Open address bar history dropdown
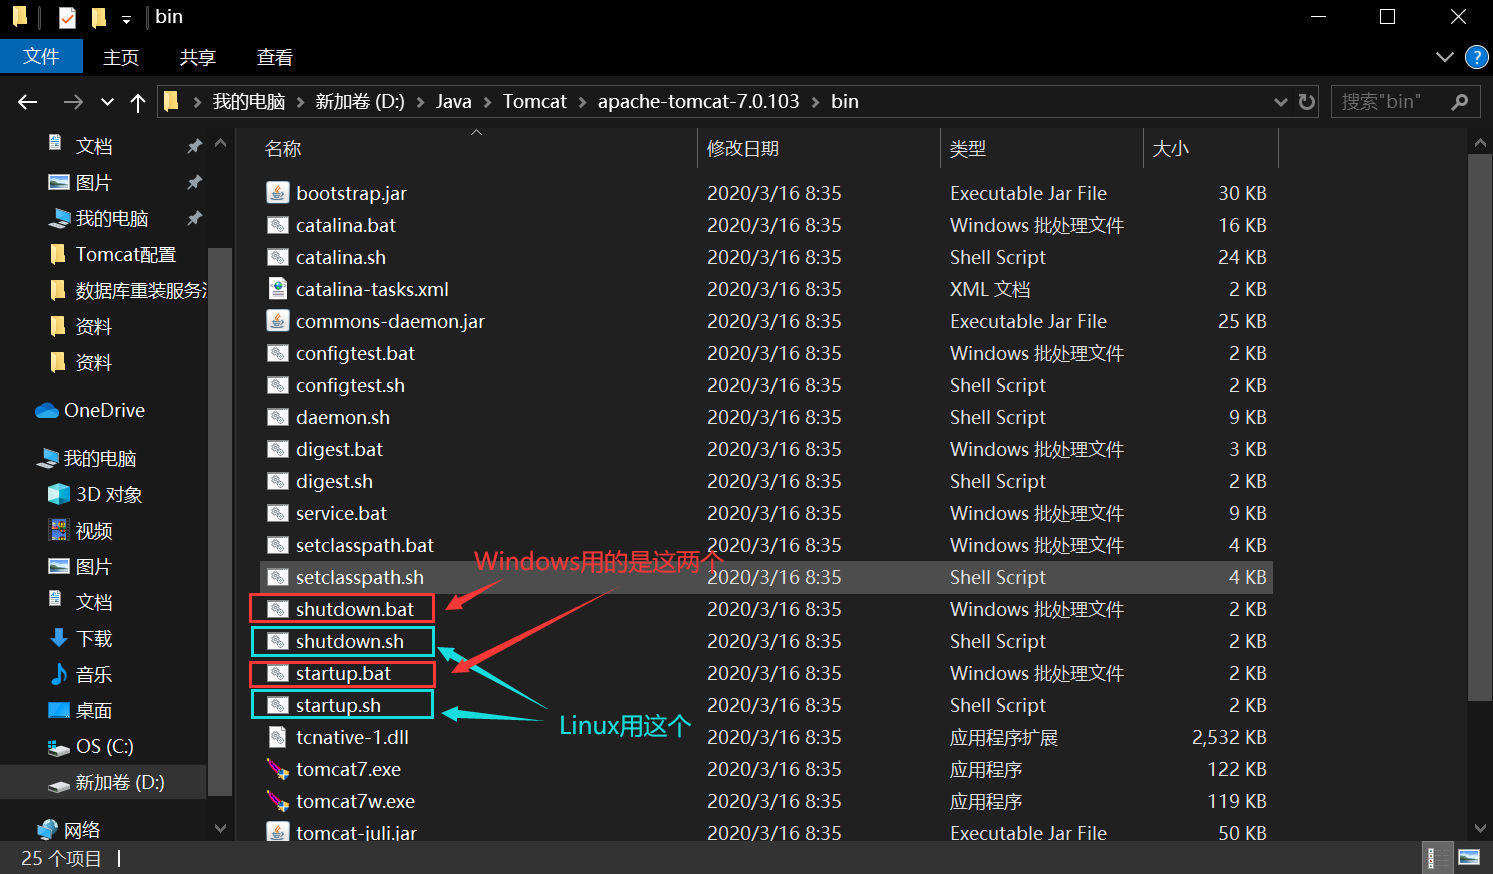The width and height of the screenshot is (1493, 874). tap(1280, 102)
